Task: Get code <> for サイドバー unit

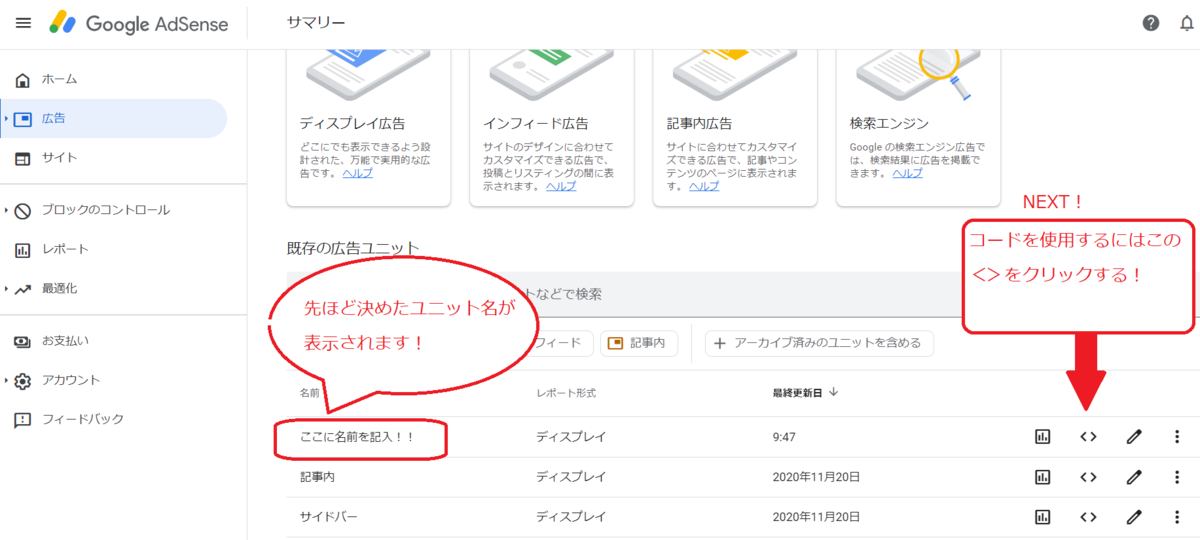Action: point(1088,517)
